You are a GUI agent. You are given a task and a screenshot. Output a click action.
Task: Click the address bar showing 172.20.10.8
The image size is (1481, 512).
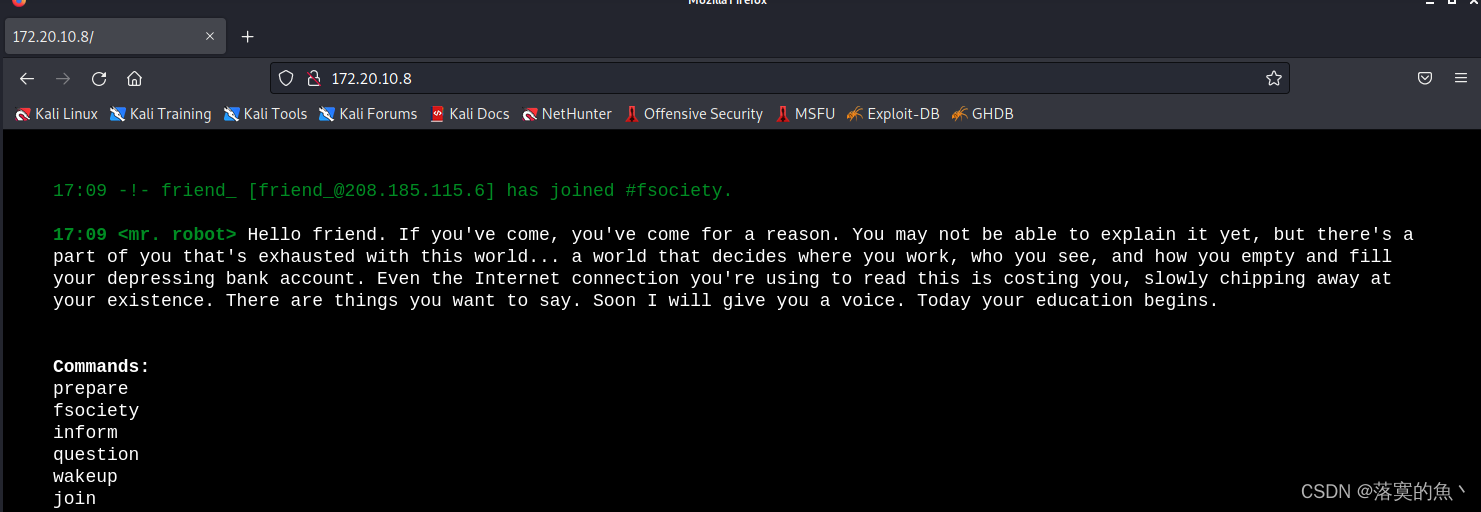pos(780,78)
